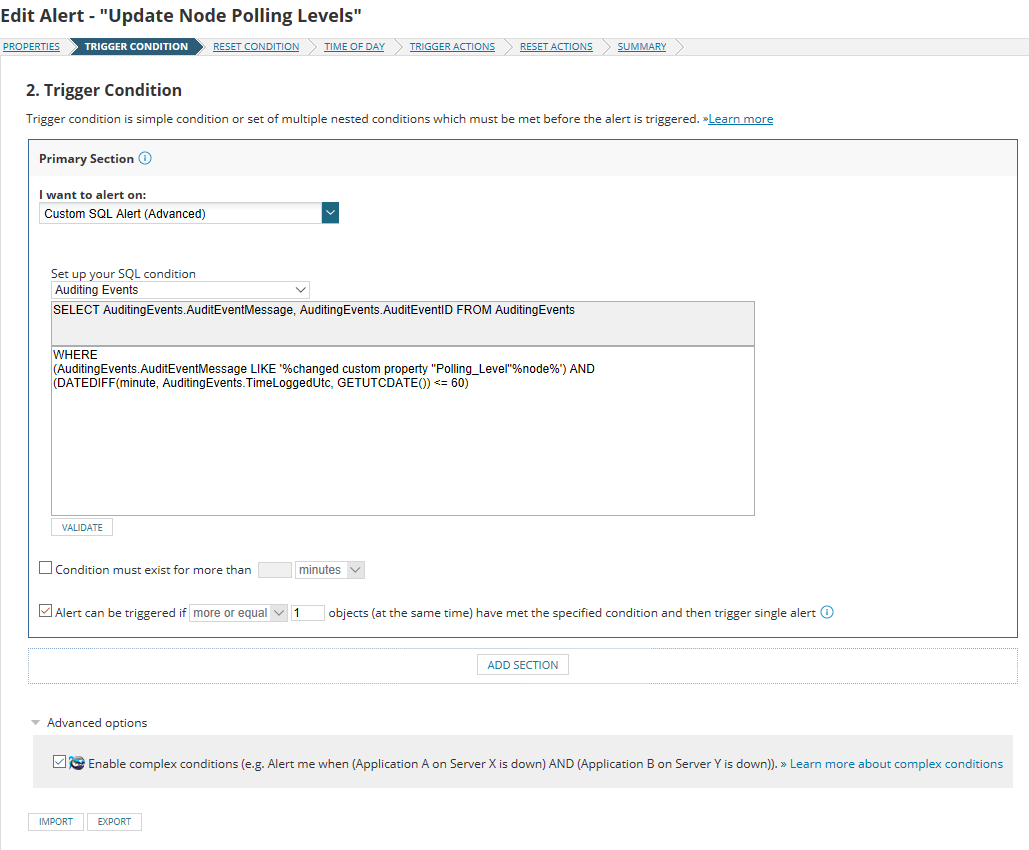Screen dimensions: 1029x850
Task: Go to the Properties step
Action: click(31, 47)
